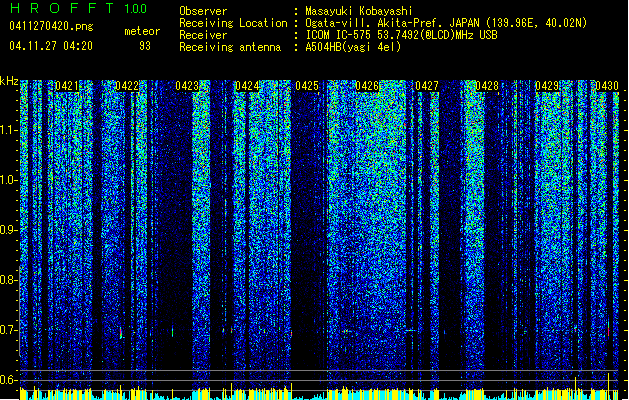Click the 0421 time marker

pyautogui.click(x=67, y=86)
